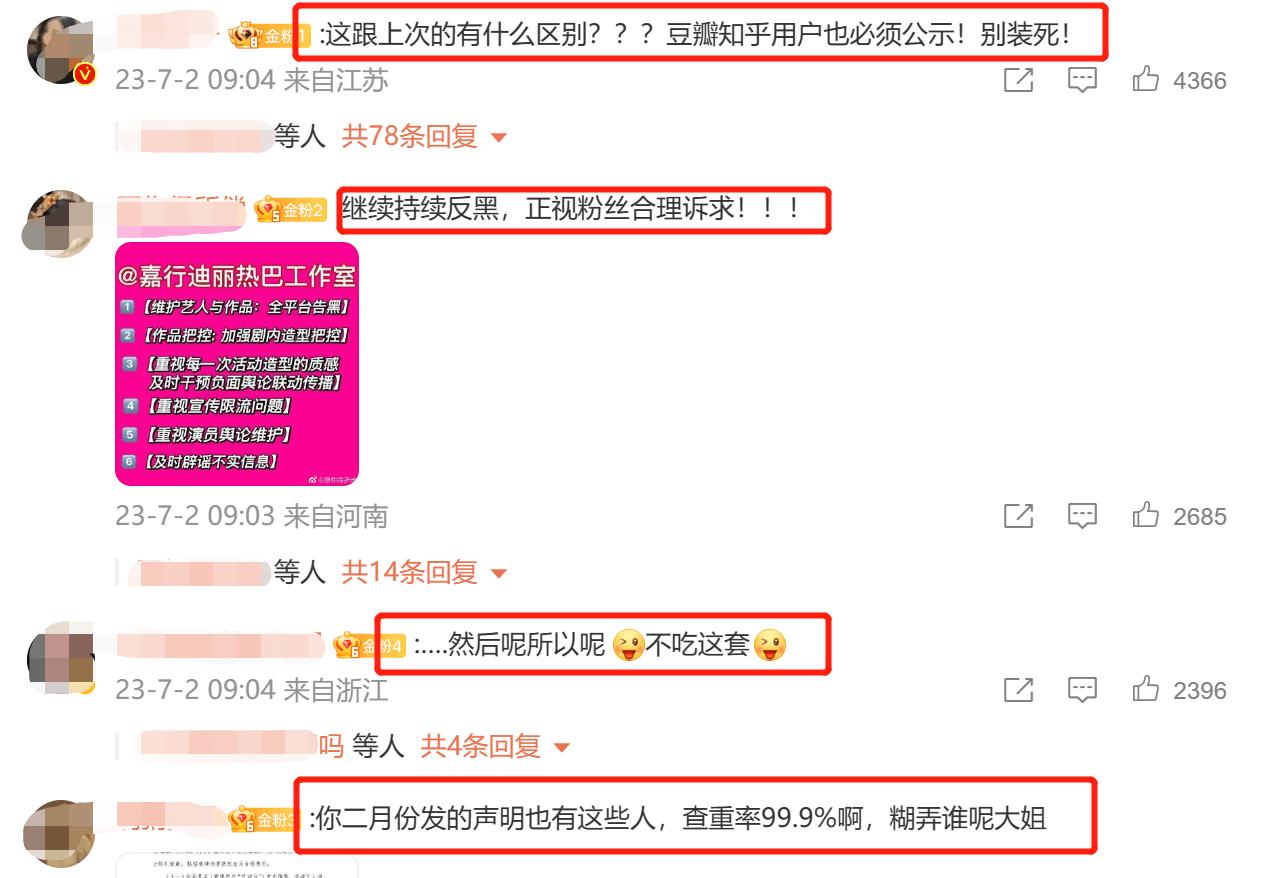1263x878 pixels.
Task: Share the comment from 江苏
Action: pos(1018,81)
